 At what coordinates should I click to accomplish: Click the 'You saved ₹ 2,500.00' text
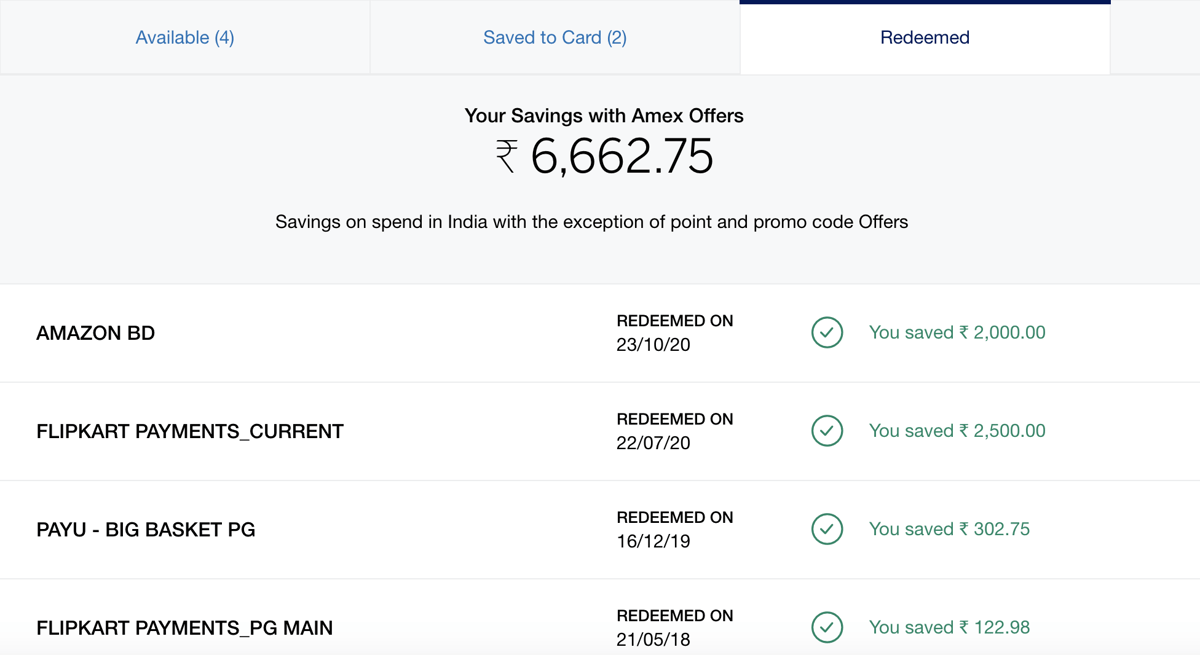click(957, 431)
